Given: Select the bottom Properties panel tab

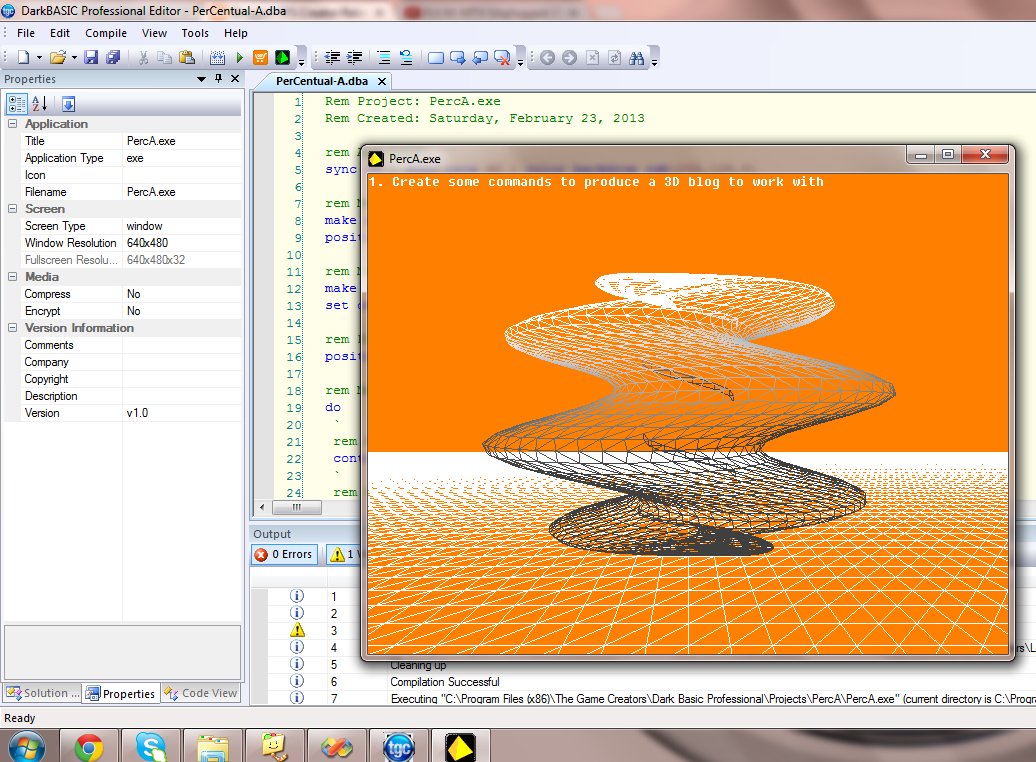Looking at the screenshot, I should pyautogui.click(x=121, y=693).
